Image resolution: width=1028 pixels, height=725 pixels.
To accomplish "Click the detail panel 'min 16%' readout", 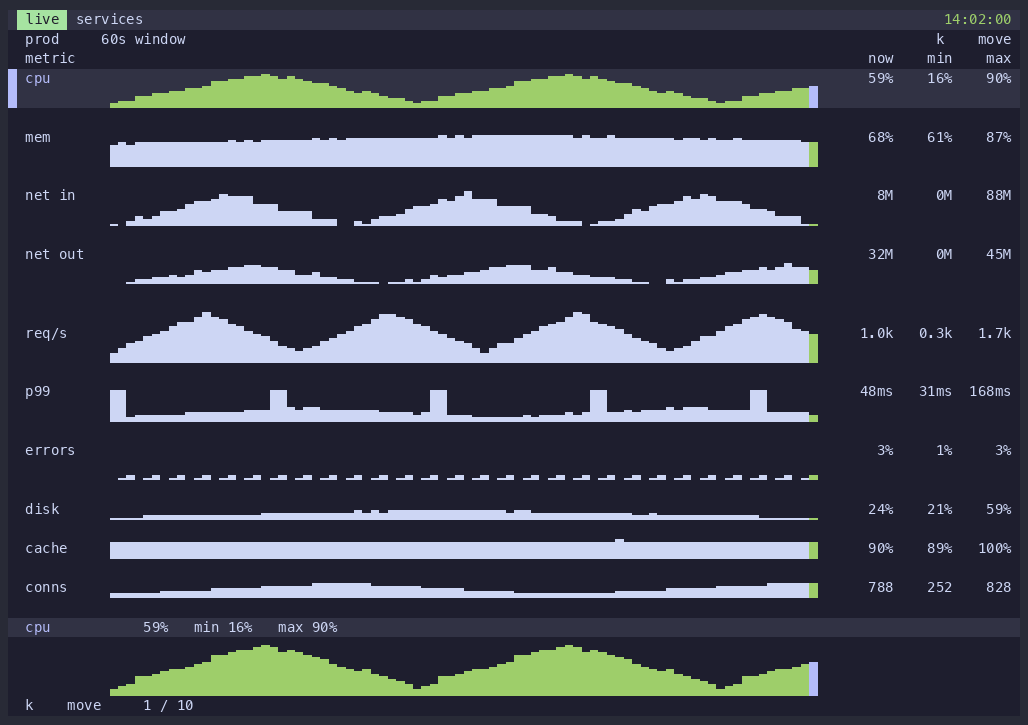I will [223, 627].
